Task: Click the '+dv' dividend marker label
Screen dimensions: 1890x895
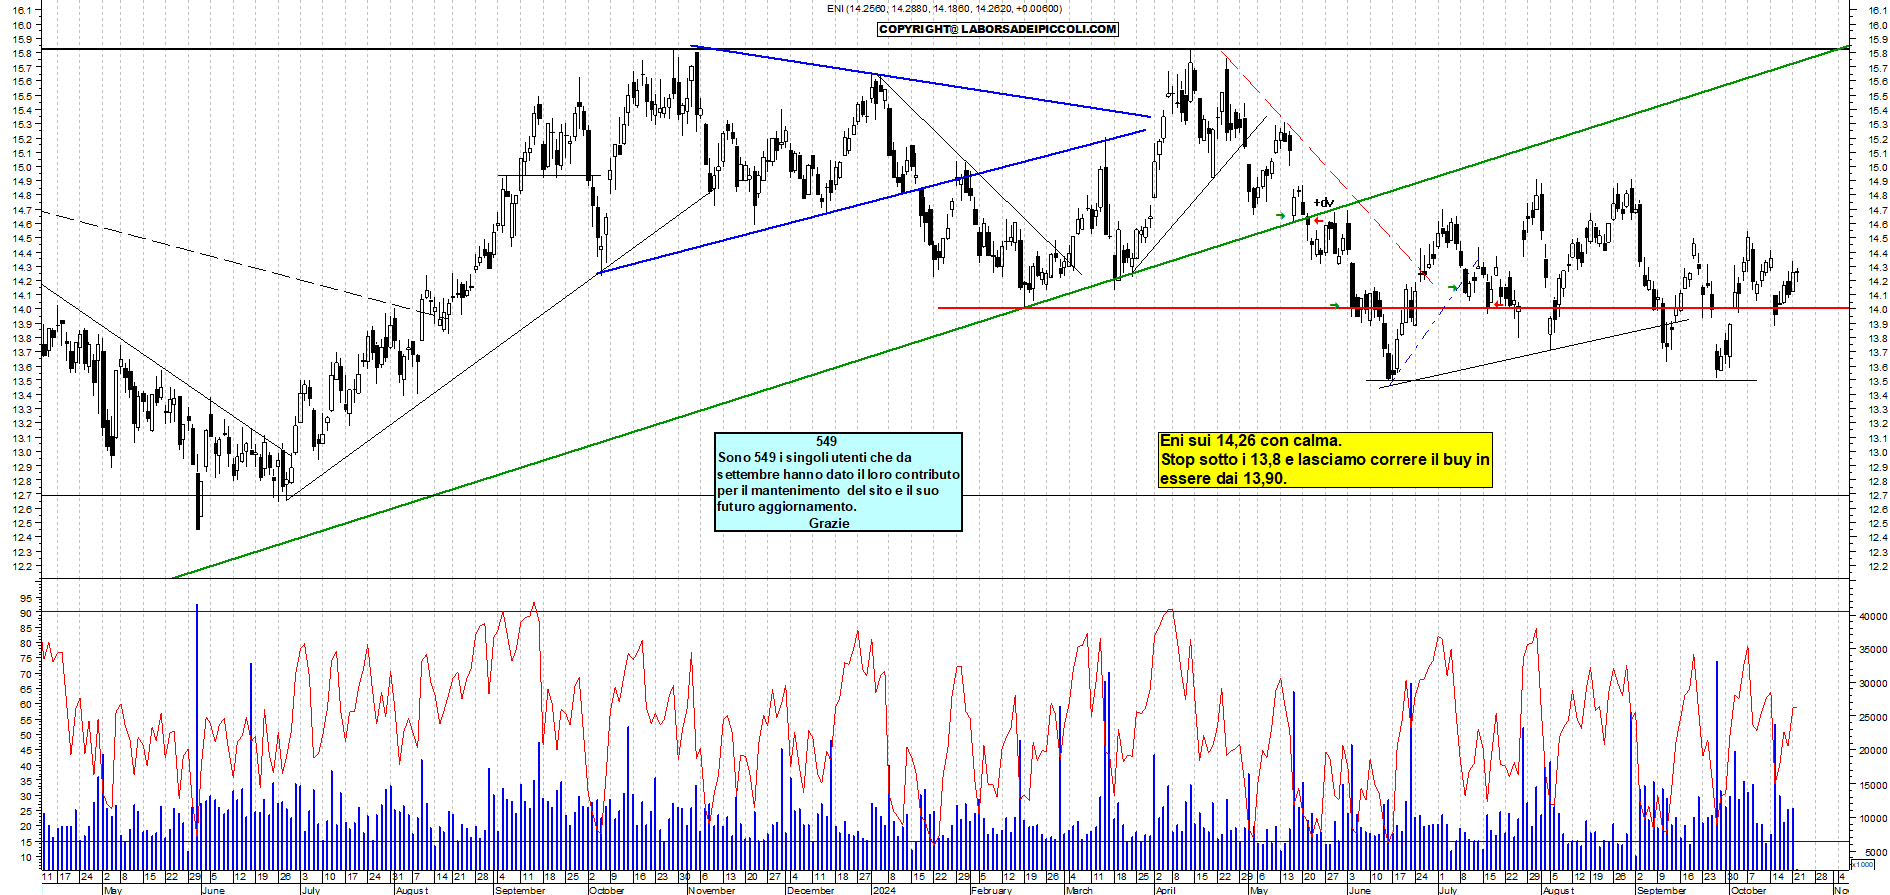Action: click(x=1323, y=203)
